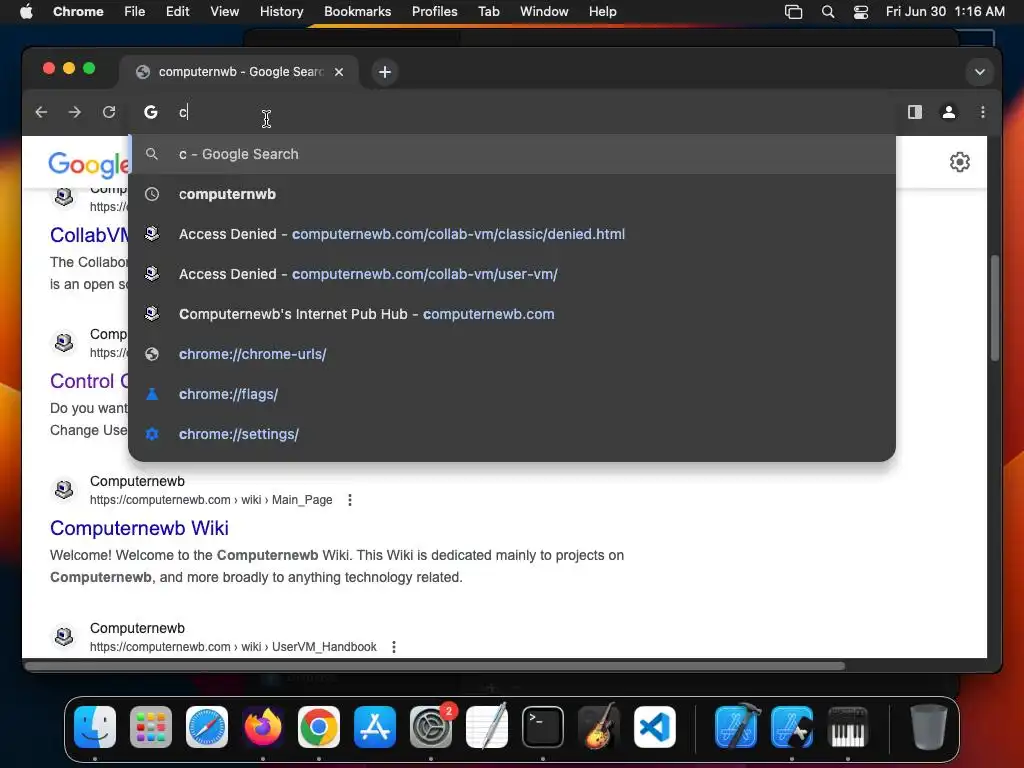Viewport: 1024px width, 768px height.
Task: Open Firefox from the Dock
Action: 263,727
